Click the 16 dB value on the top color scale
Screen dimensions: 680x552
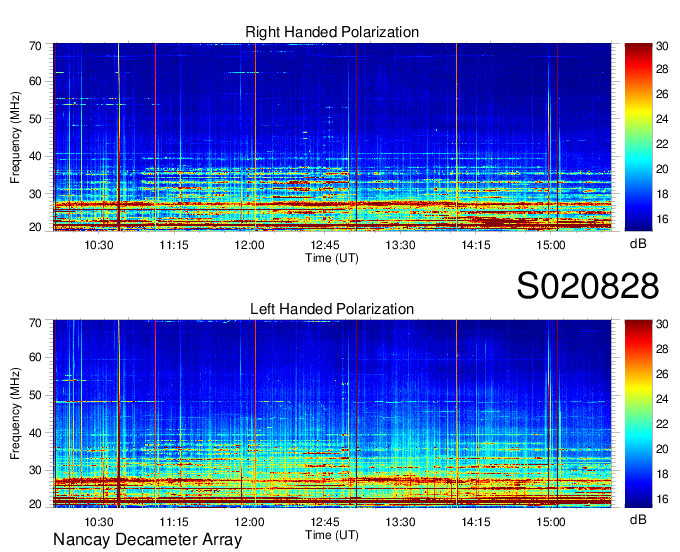662,219
